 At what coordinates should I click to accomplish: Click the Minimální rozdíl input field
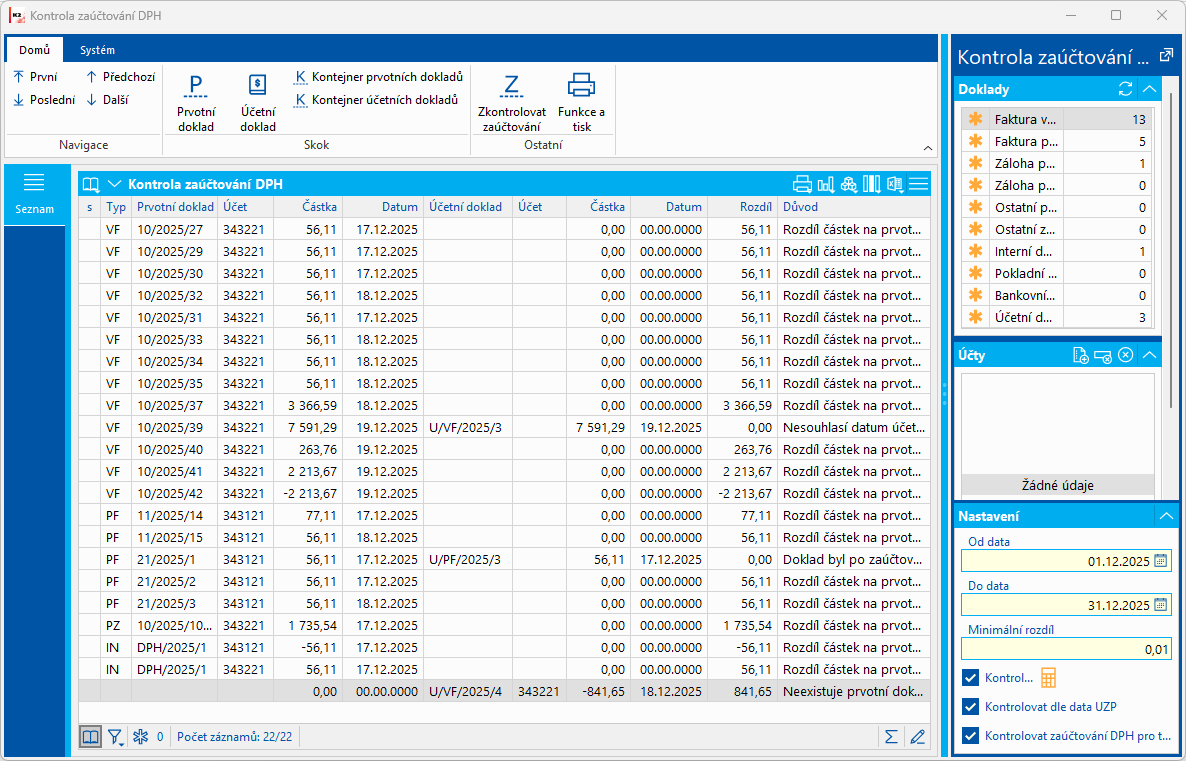(1065, 649)
